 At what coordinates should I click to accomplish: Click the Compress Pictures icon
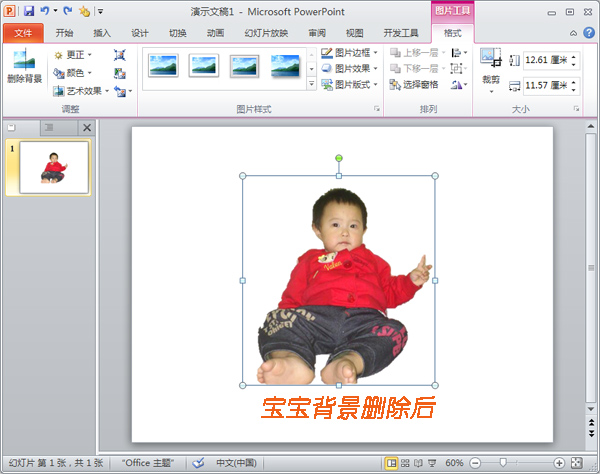coord(120,55)
